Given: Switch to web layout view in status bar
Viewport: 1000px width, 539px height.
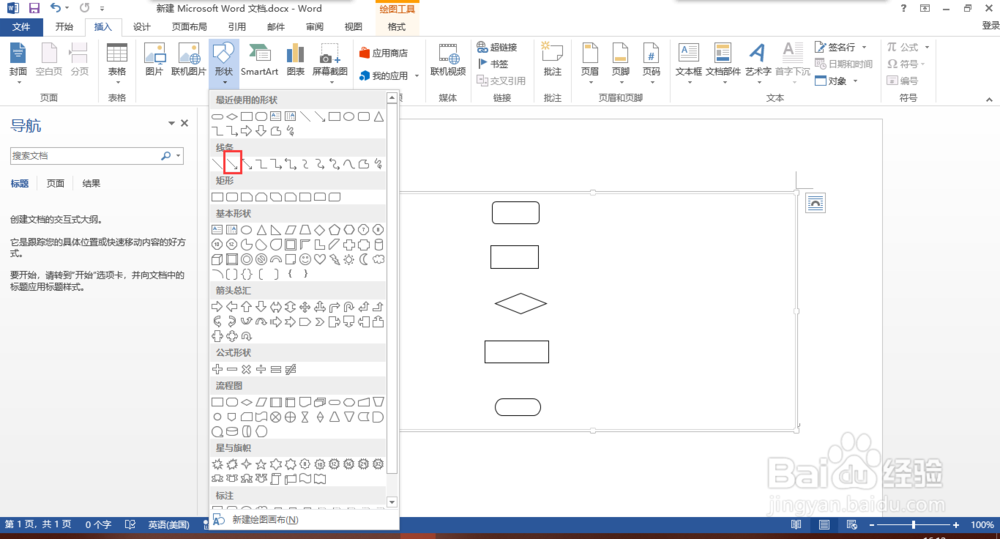Looking at the screenshot, I should (852, 524).
